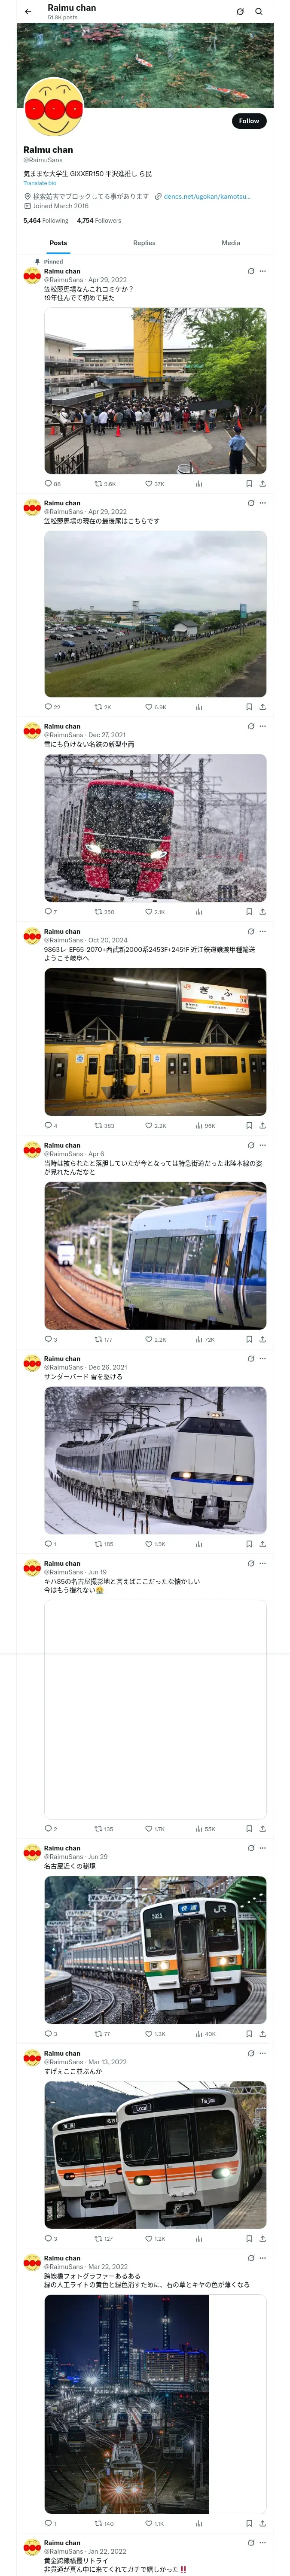The width and height of the screenshot is (290, 2576).
Task: Switch to the Media tab
Action: click(x=231, y=243)
